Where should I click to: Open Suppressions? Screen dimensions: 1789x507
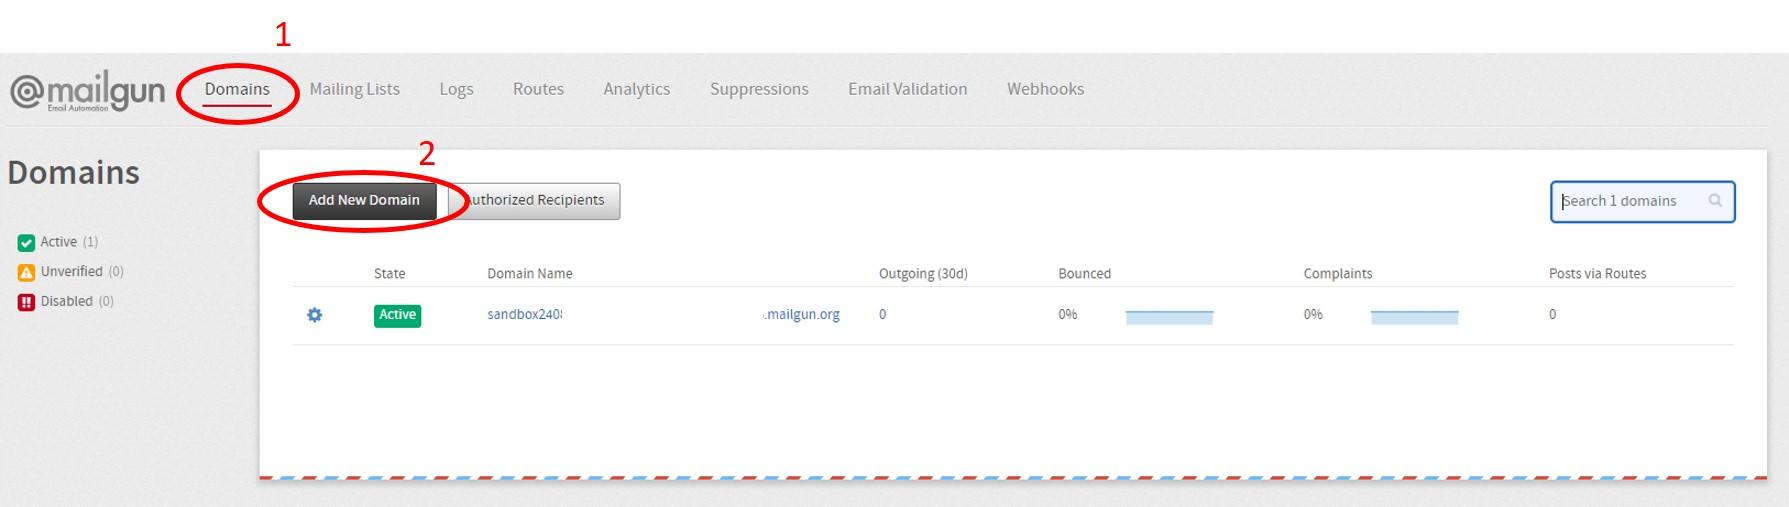point(759,89)
